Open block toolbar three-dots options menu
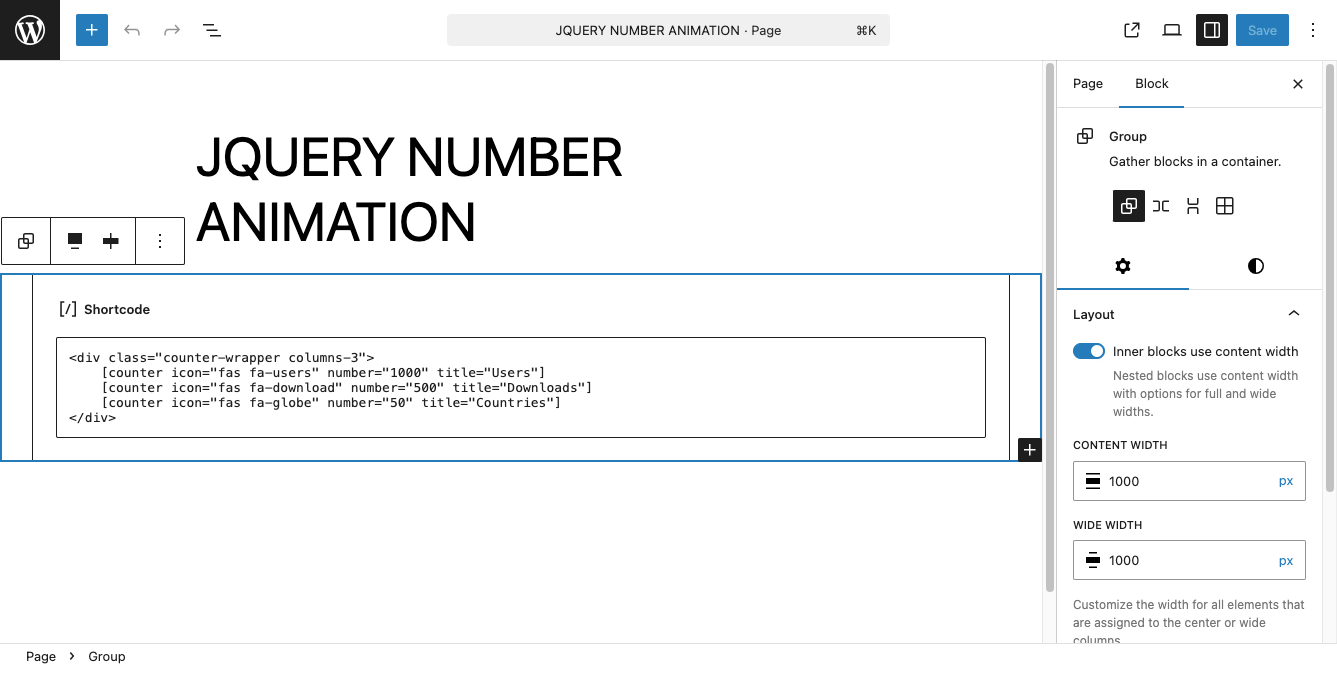1337x700 pixels. (160, 241)
